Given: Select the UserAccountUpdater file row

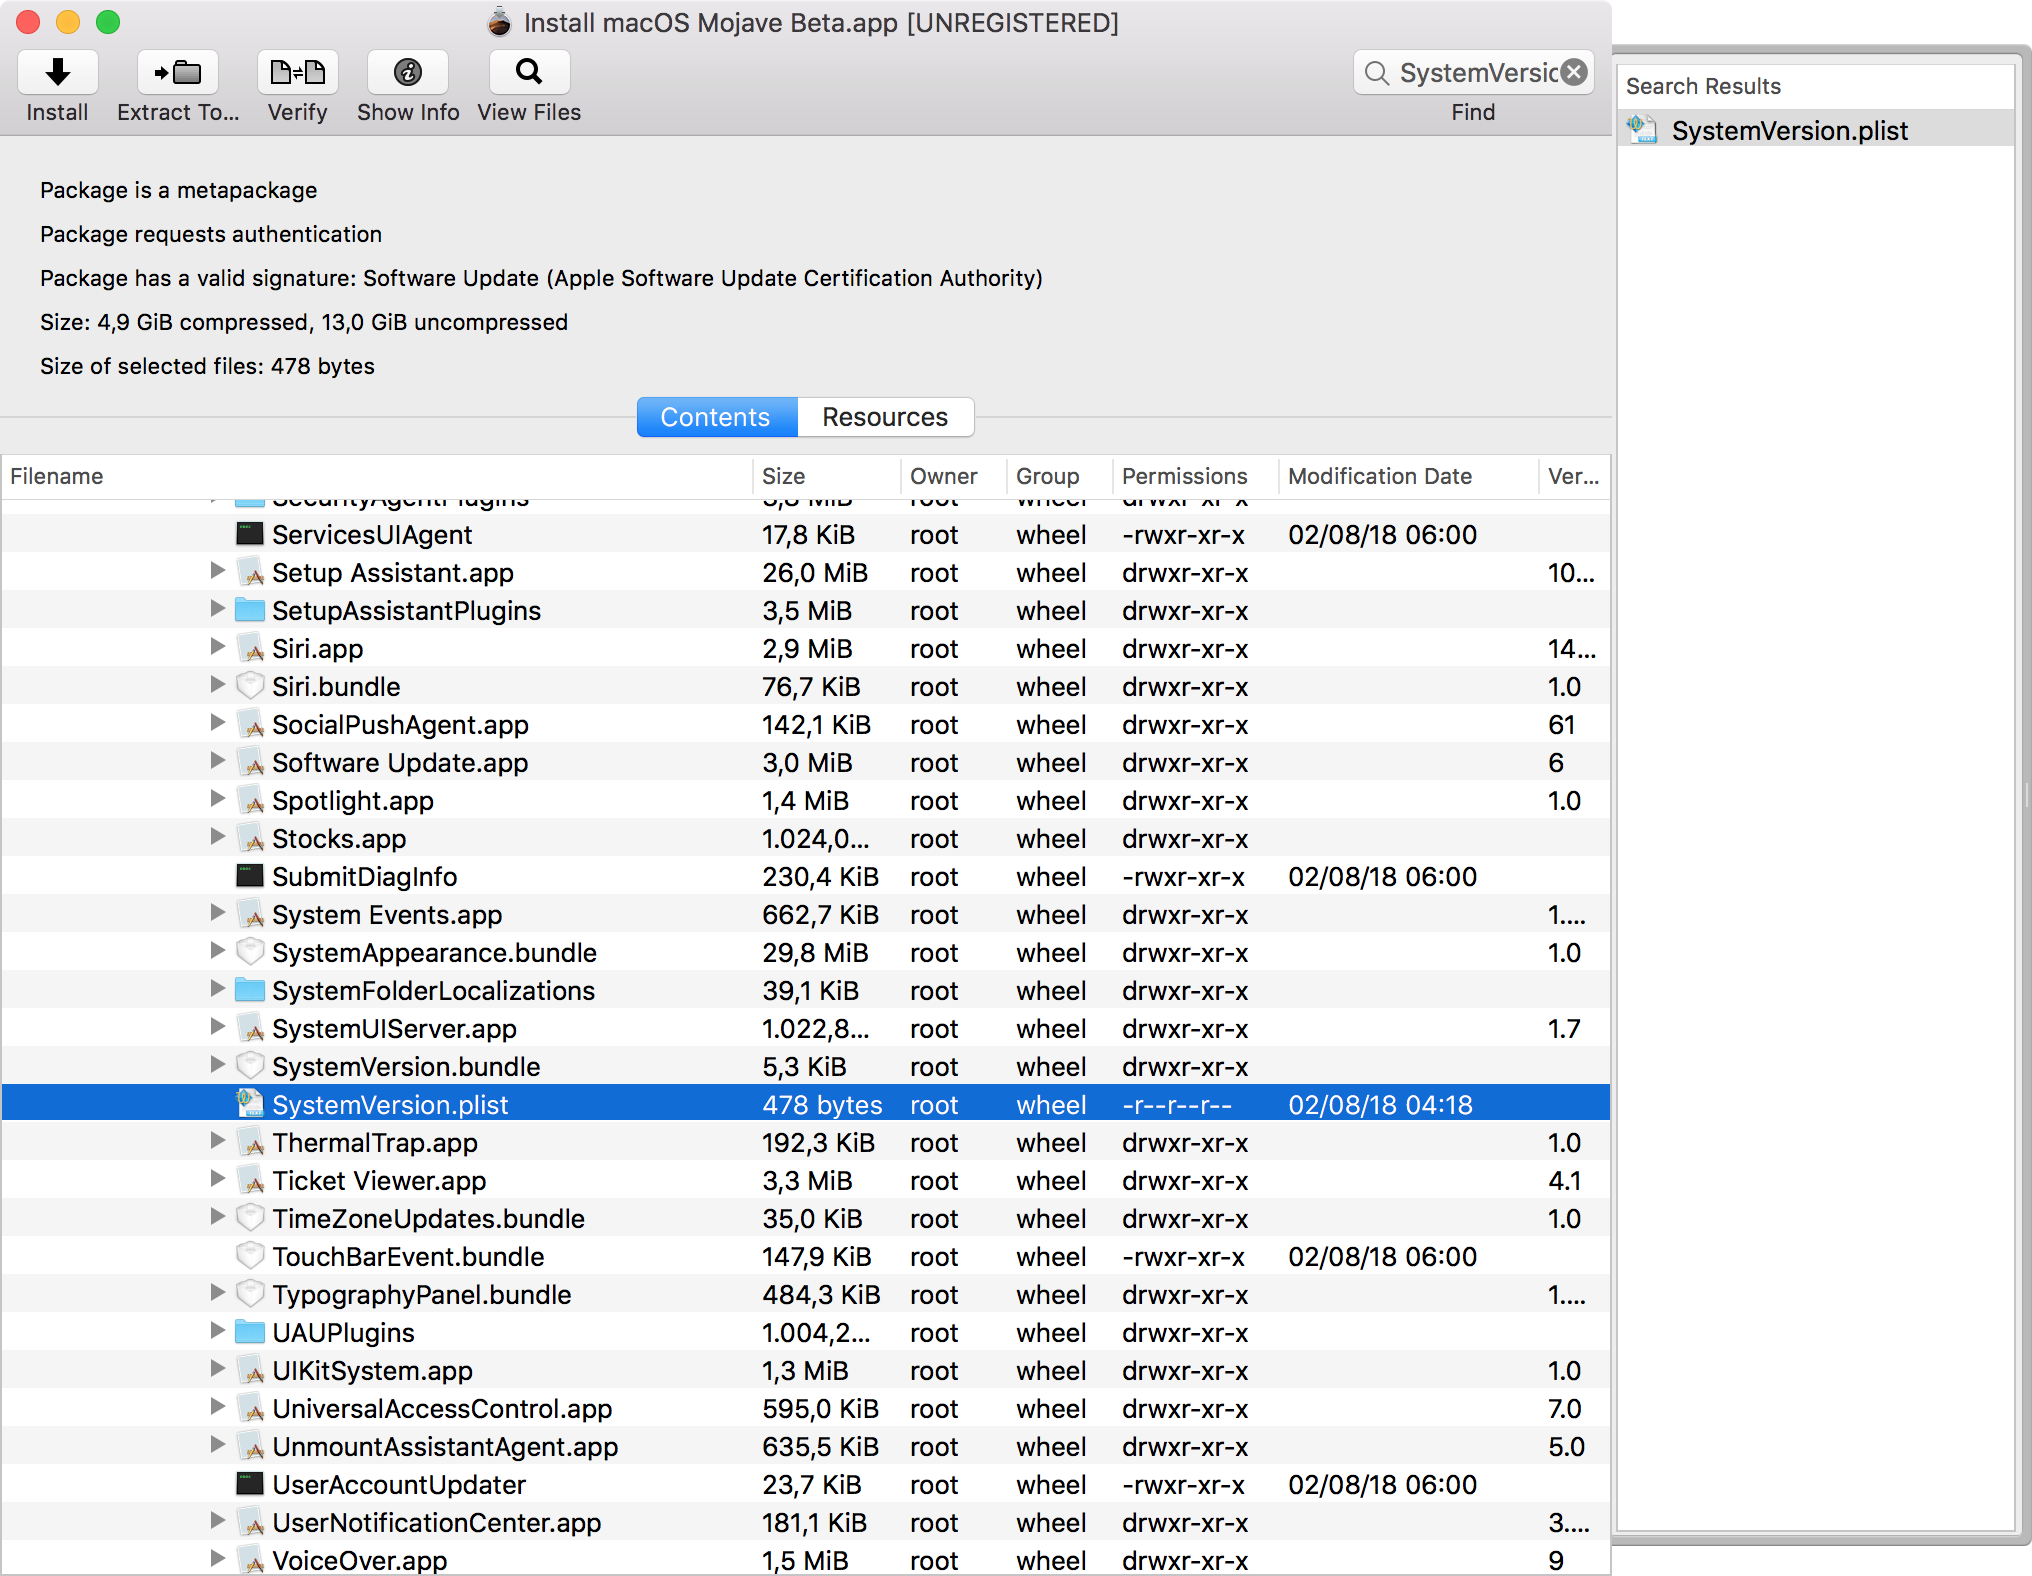Looking at the screenshot, I should pos(398,1485).
